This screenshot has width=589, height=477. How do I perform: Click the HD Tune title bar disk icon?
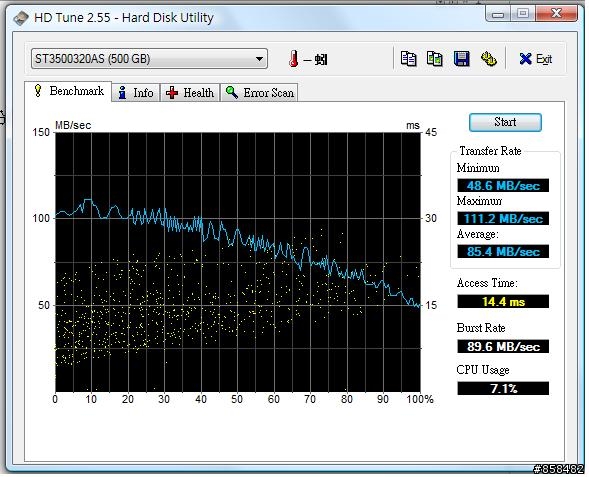coord(21,18)
